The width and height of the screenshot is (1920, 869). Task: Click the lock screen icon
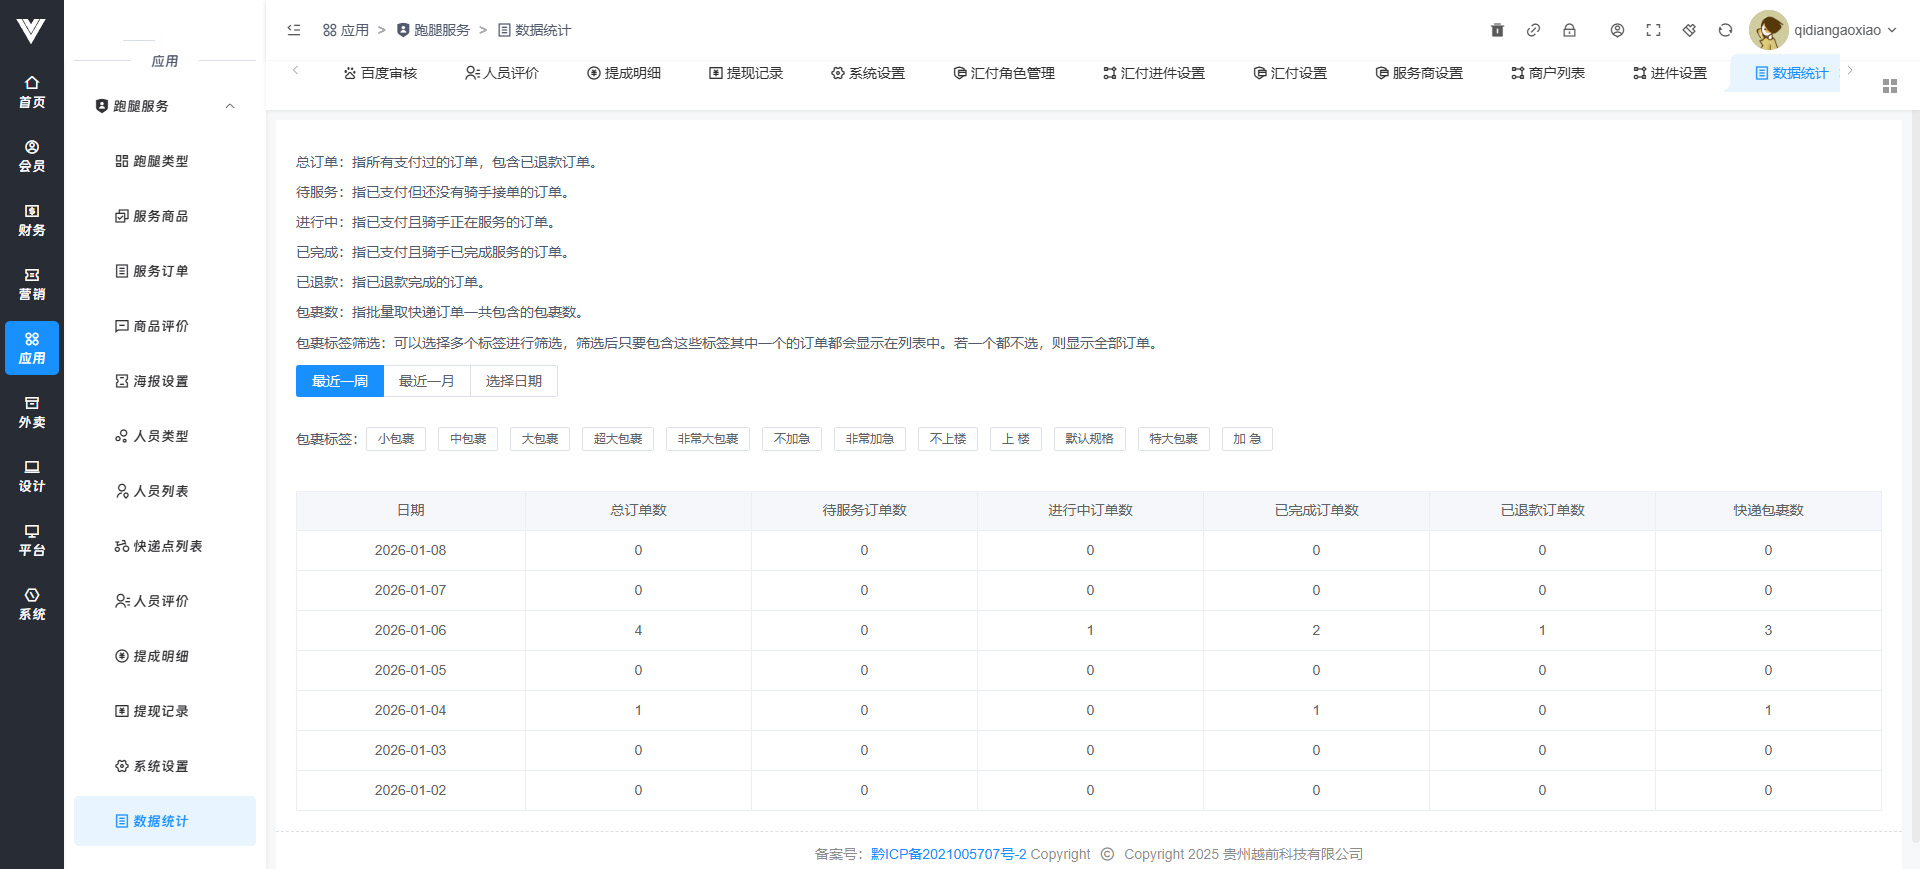pyautogui.click(x=1569, y=30)
